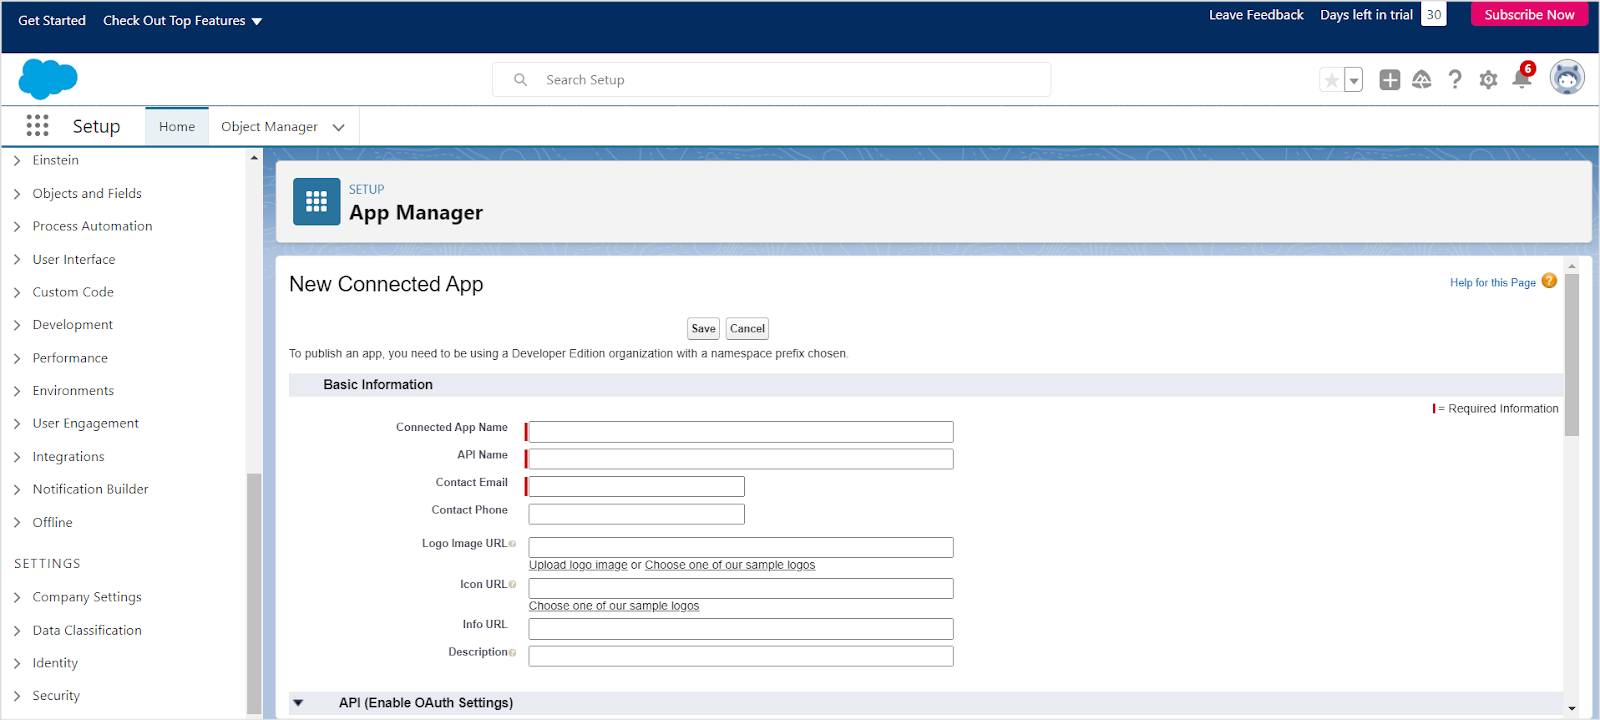Open the Setup gear menu
This screenshot has height=720, width=1600.
[1488, 80]
